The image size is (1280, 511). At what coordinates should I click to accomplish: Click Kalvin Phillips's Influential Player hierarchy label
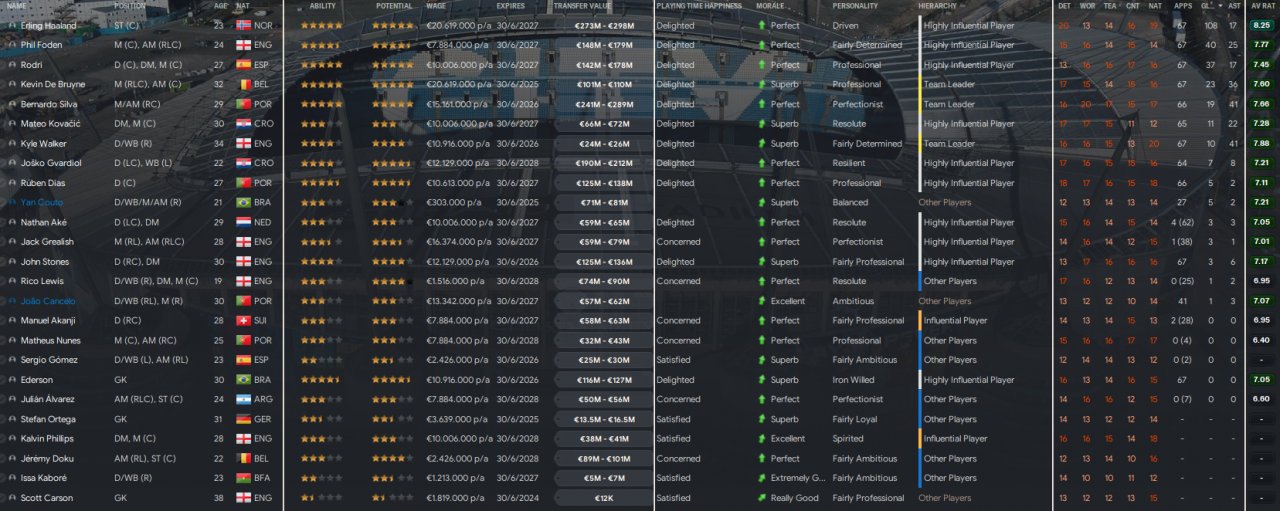pyautogui.click(x=955, y=439)
